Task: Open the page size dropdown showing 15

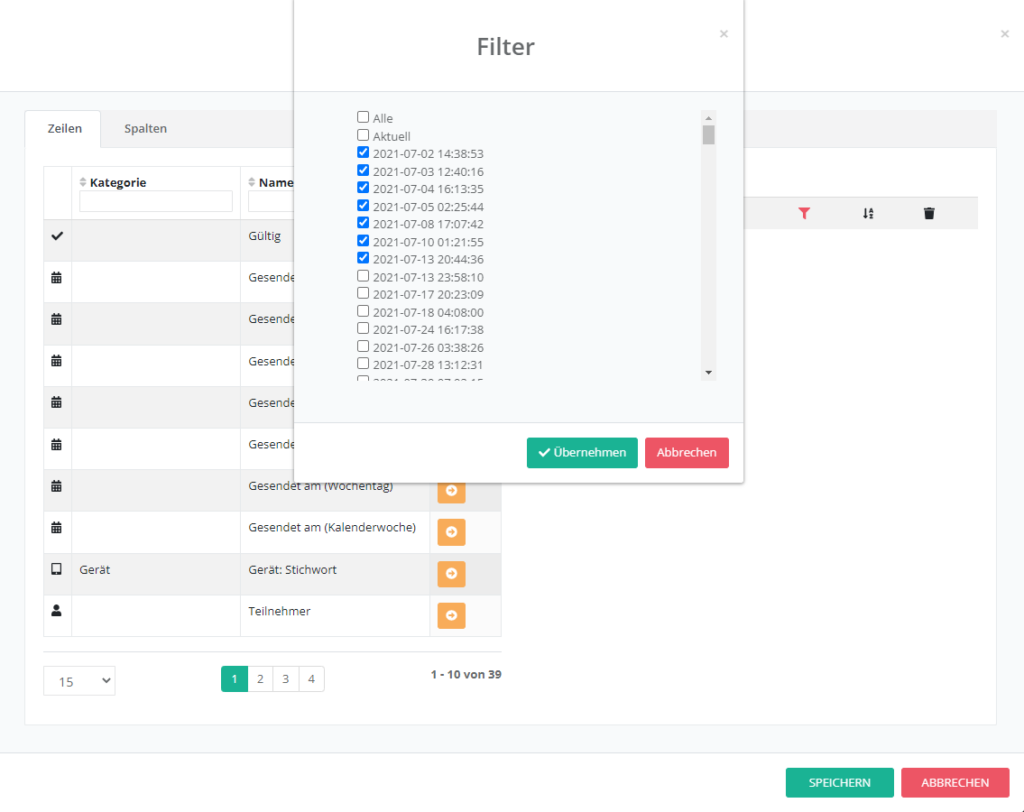Action: (x=79, y=681)
